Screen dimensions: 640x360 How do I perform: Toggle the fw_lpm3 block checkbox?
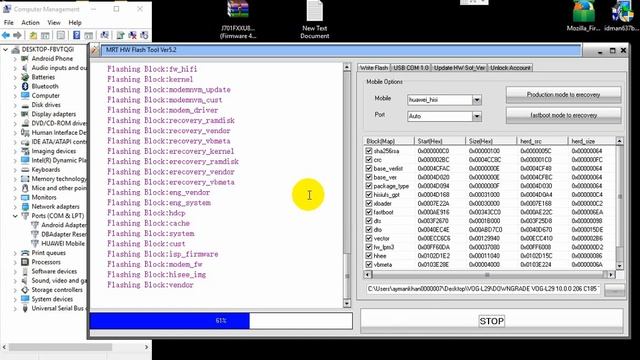point(369,247)
